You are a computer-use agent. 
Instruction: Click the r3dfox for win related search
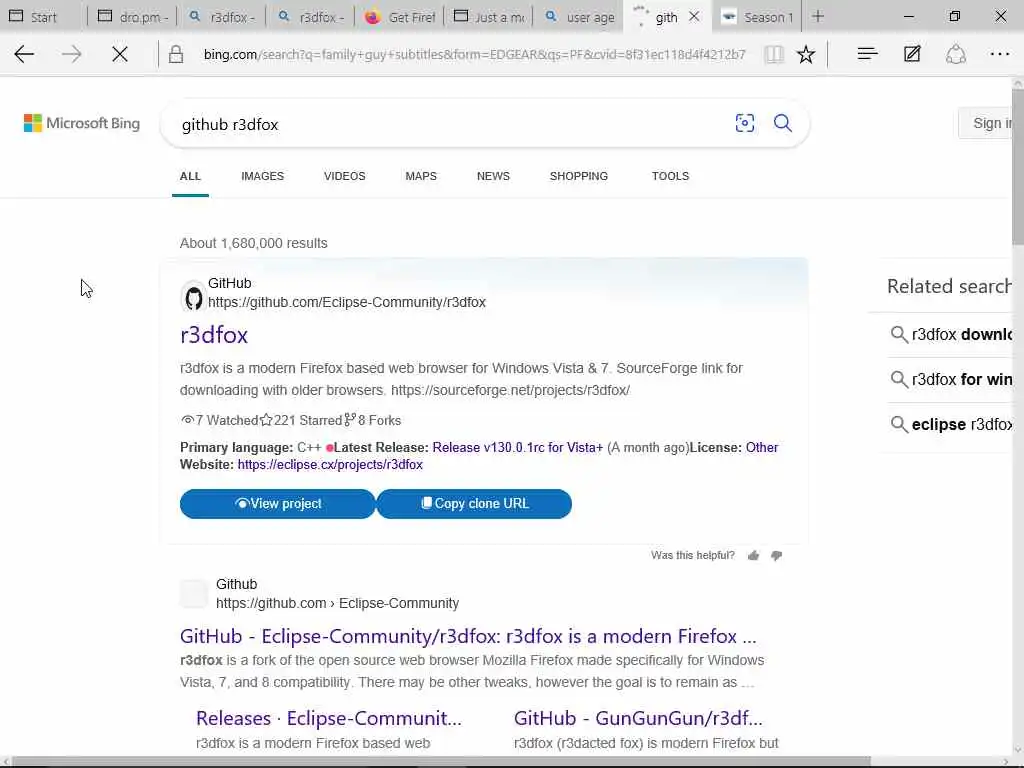click(952, 379)
